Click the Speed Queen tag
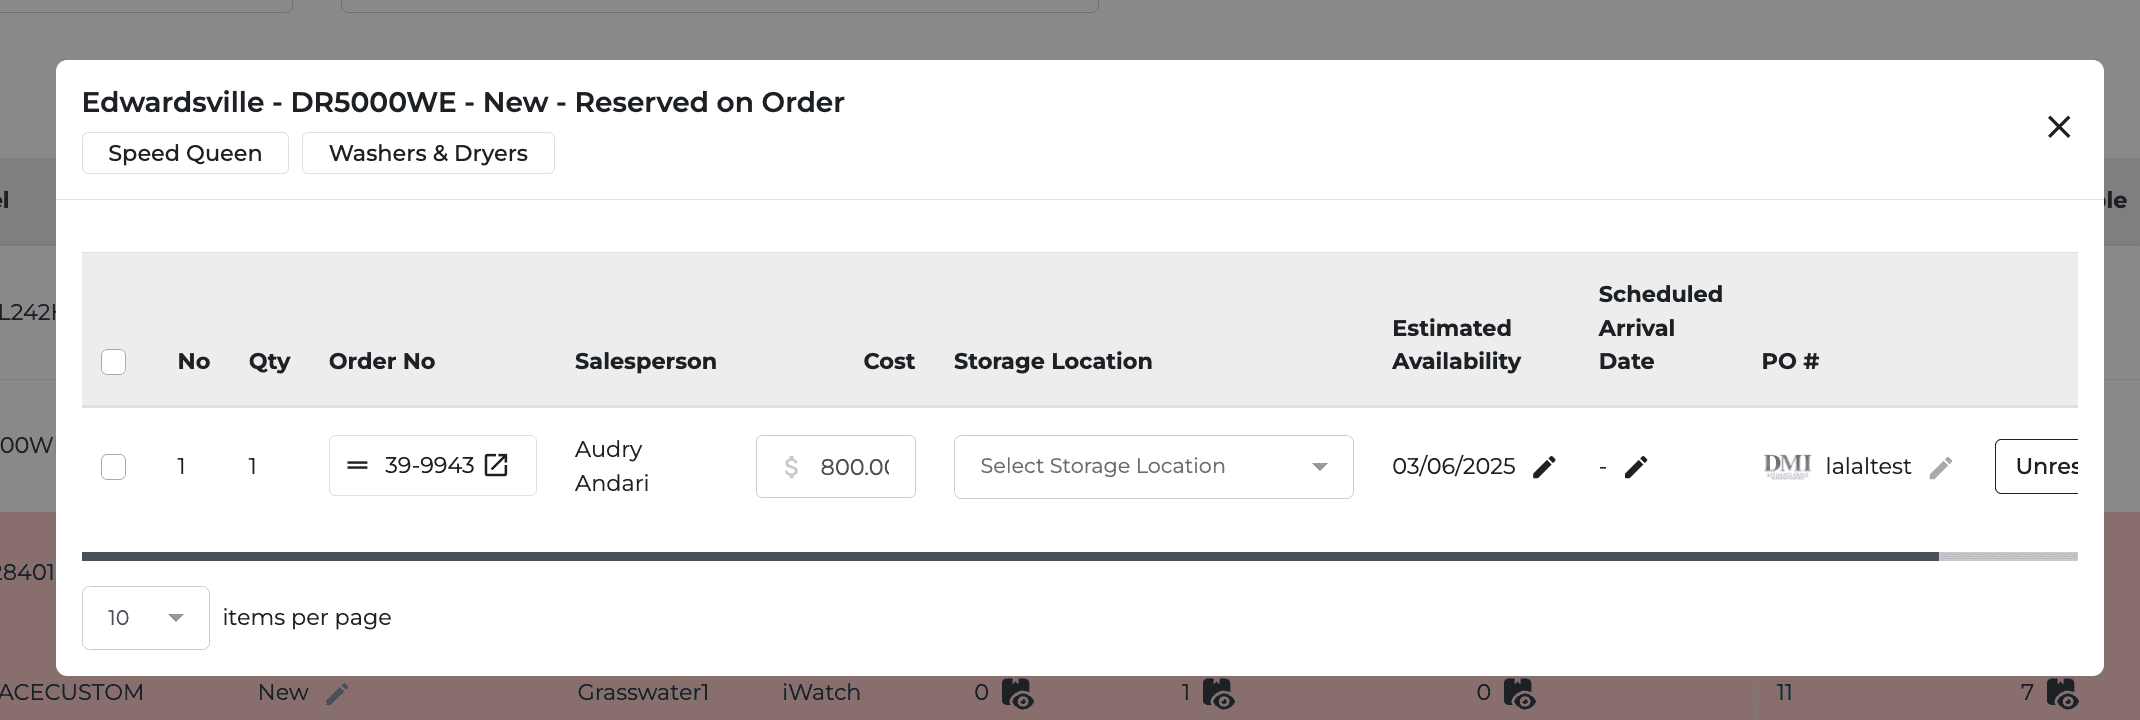Screen dimensions: 2140x720 coord(185,153)
